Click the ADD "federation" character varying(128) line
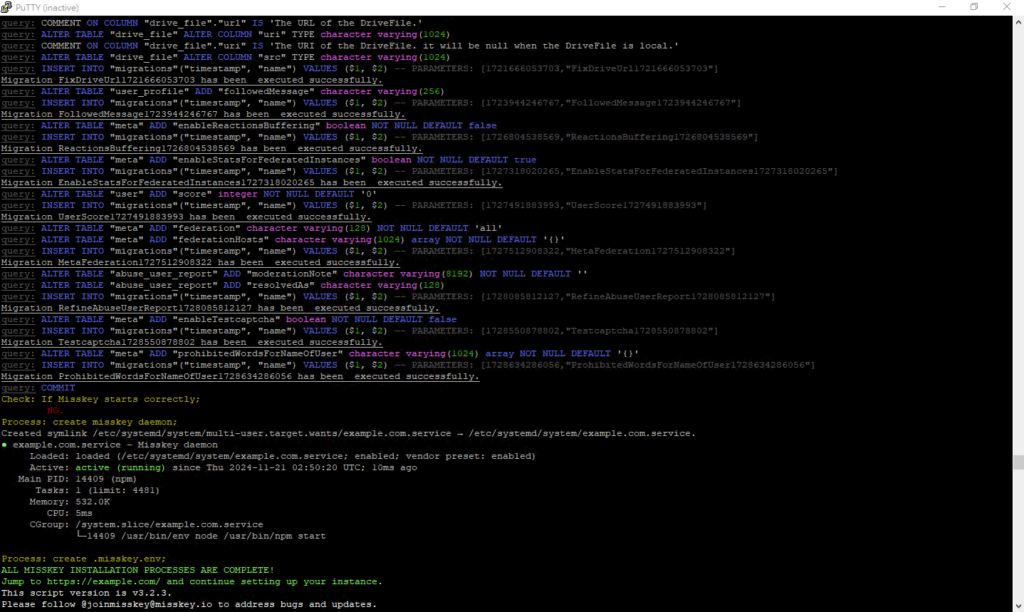1024x612 pixels. click(x=251, y=229)
